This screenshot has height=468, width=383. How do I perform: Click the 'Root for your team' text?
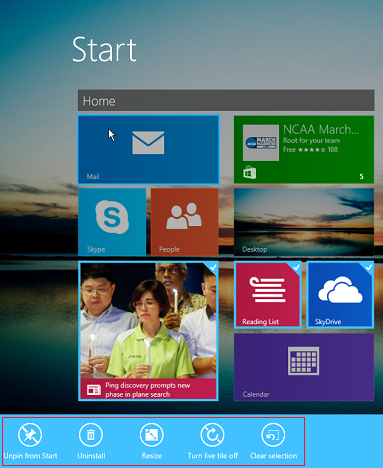click(311, 140)
